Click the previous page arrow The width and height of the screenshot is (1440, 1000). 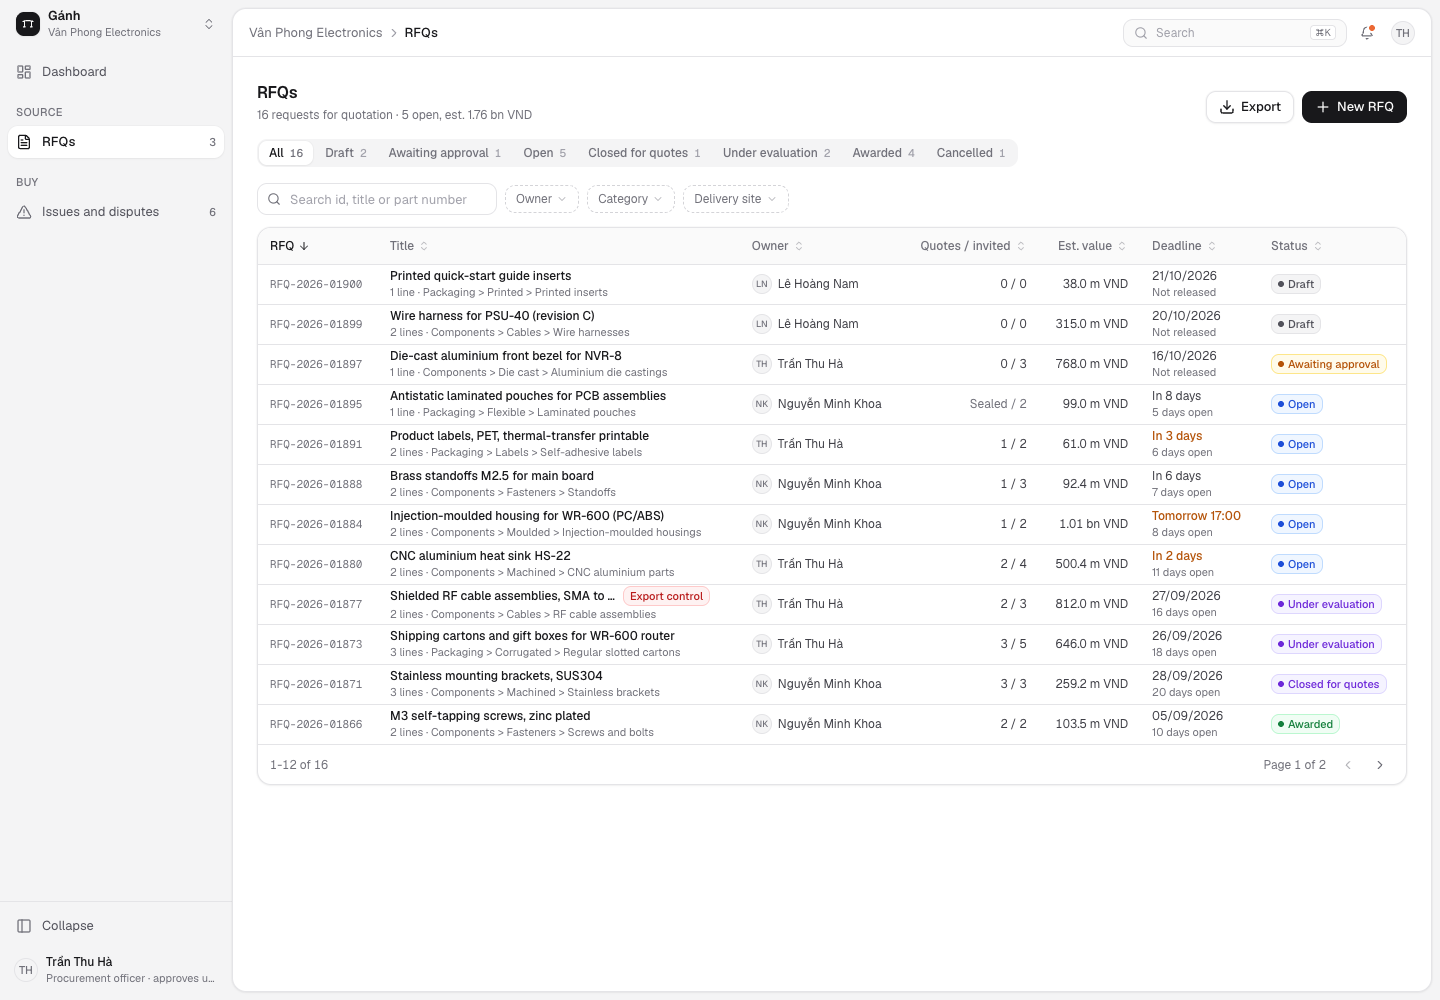click(1348, 765)
